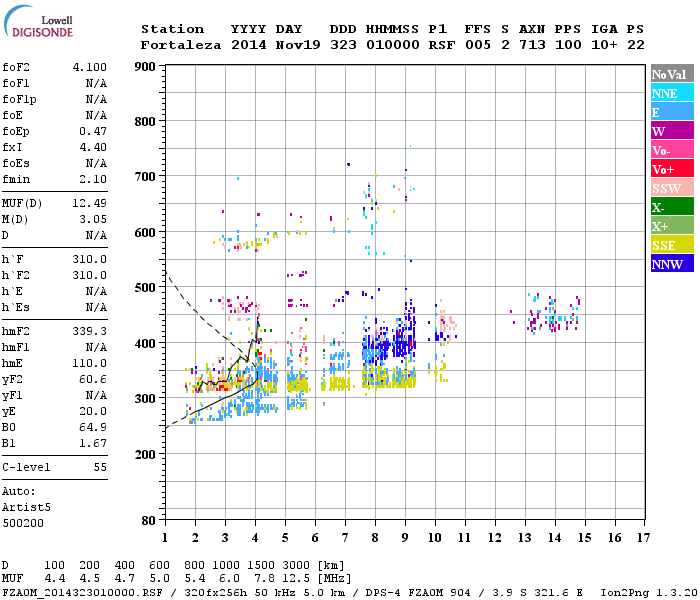Click the 500 km height axis label
The height and width of the screenshot is (600, 700).
tap(145, 288)
